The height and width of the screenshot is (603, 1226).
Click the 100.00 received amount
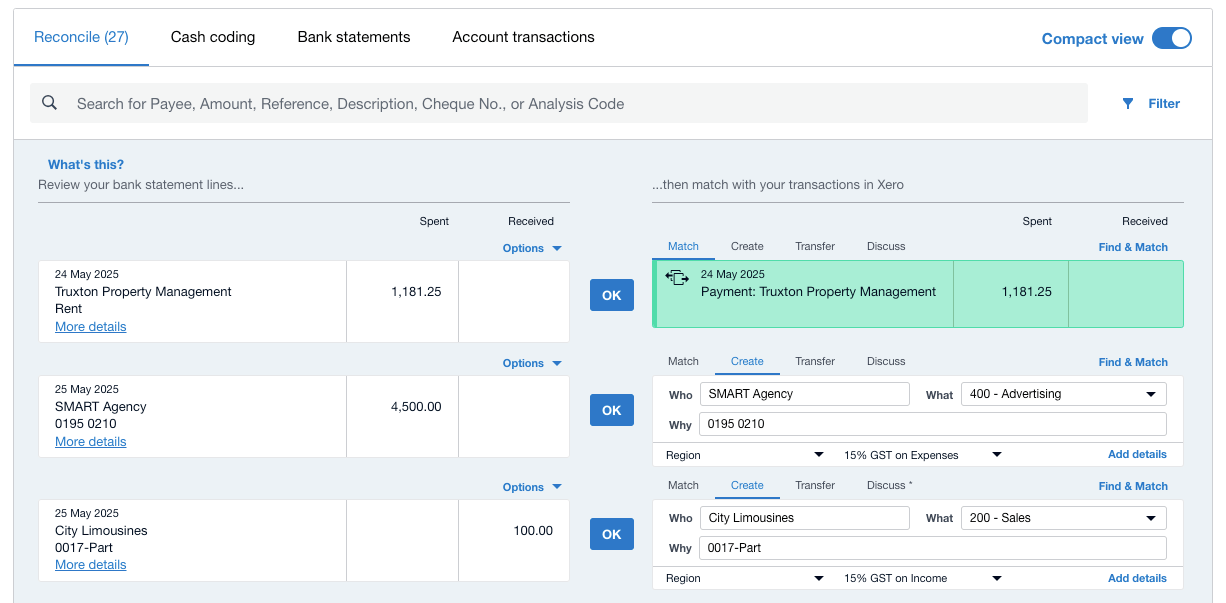click(x=533, y=531)
